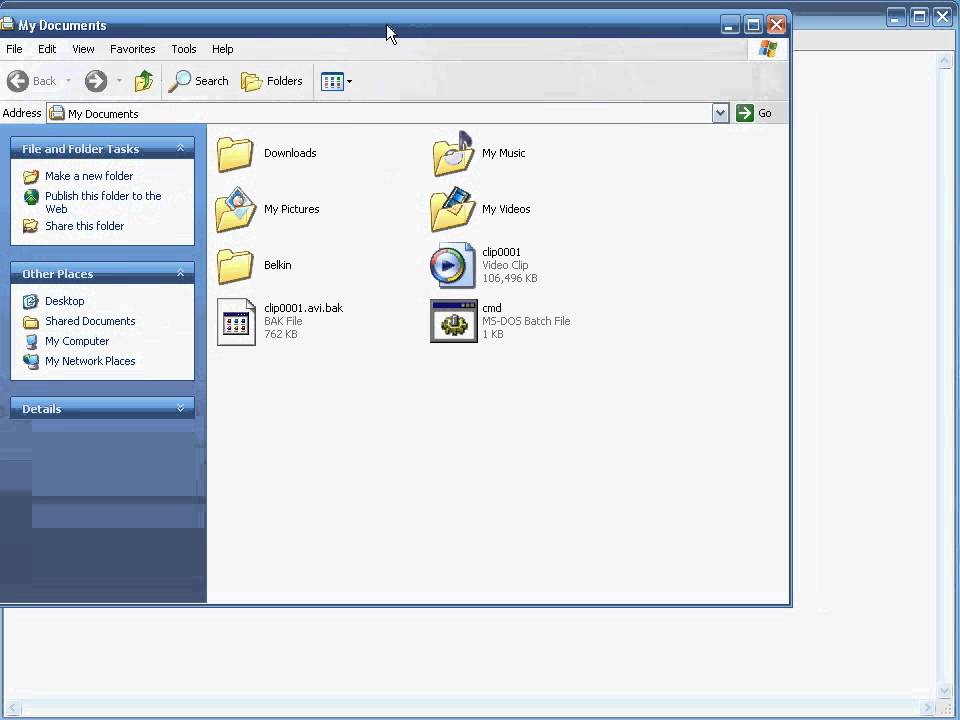
Task: Select the clip0001.avi.bak file icon
Action: click(x=236, y=322)
